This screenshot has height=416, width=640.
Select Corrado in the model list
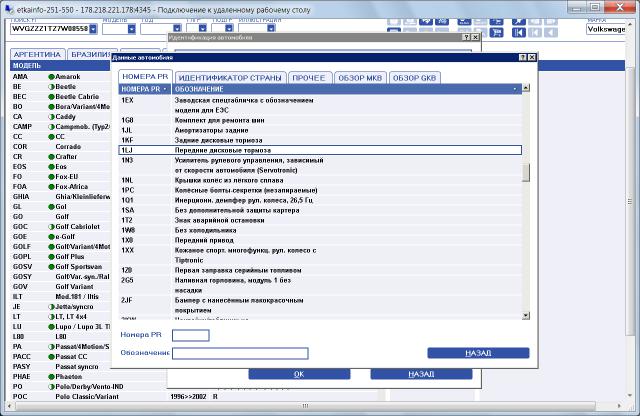[x=60, y=147]
